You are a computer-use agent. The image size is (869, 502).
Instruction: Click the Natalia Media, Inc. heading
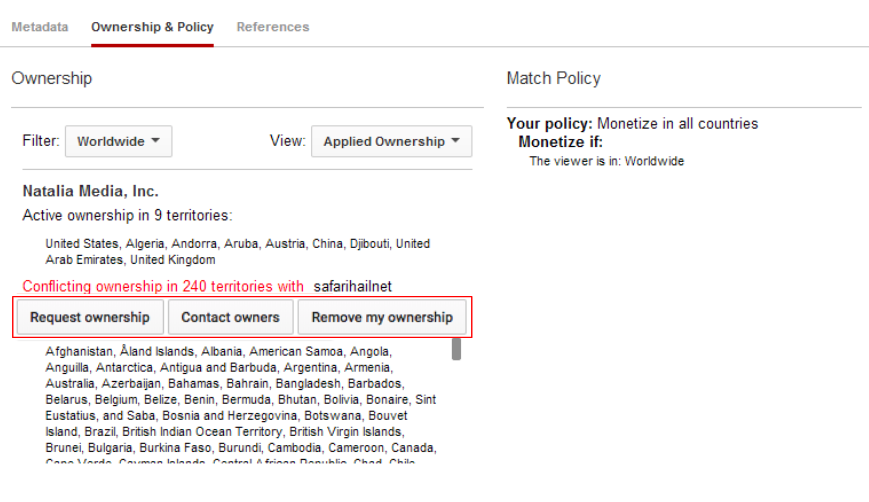point(90,191)
